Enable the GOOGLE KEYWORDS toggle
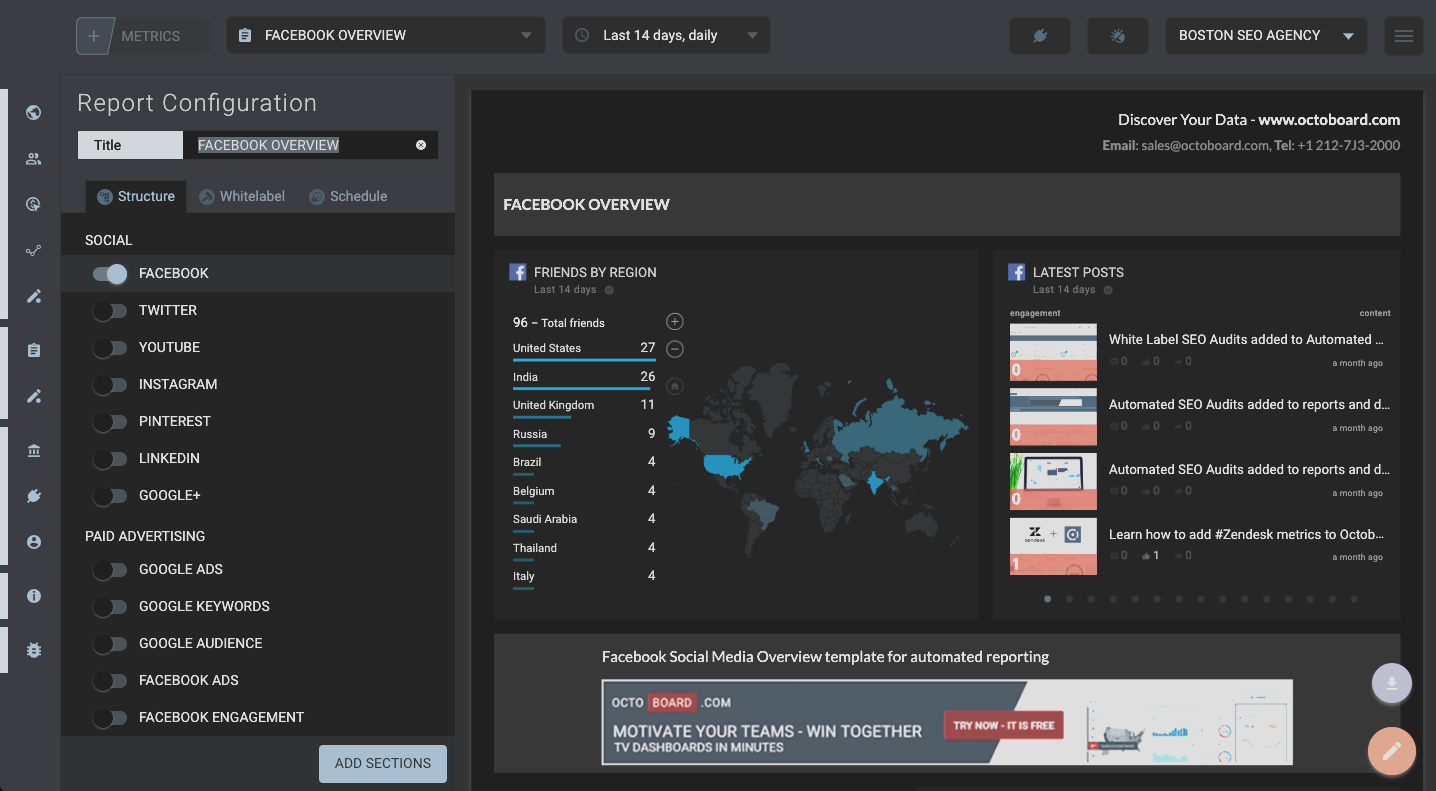This screenshot has height=791, width=1436. pyautogui.click(x=110, y=607)
